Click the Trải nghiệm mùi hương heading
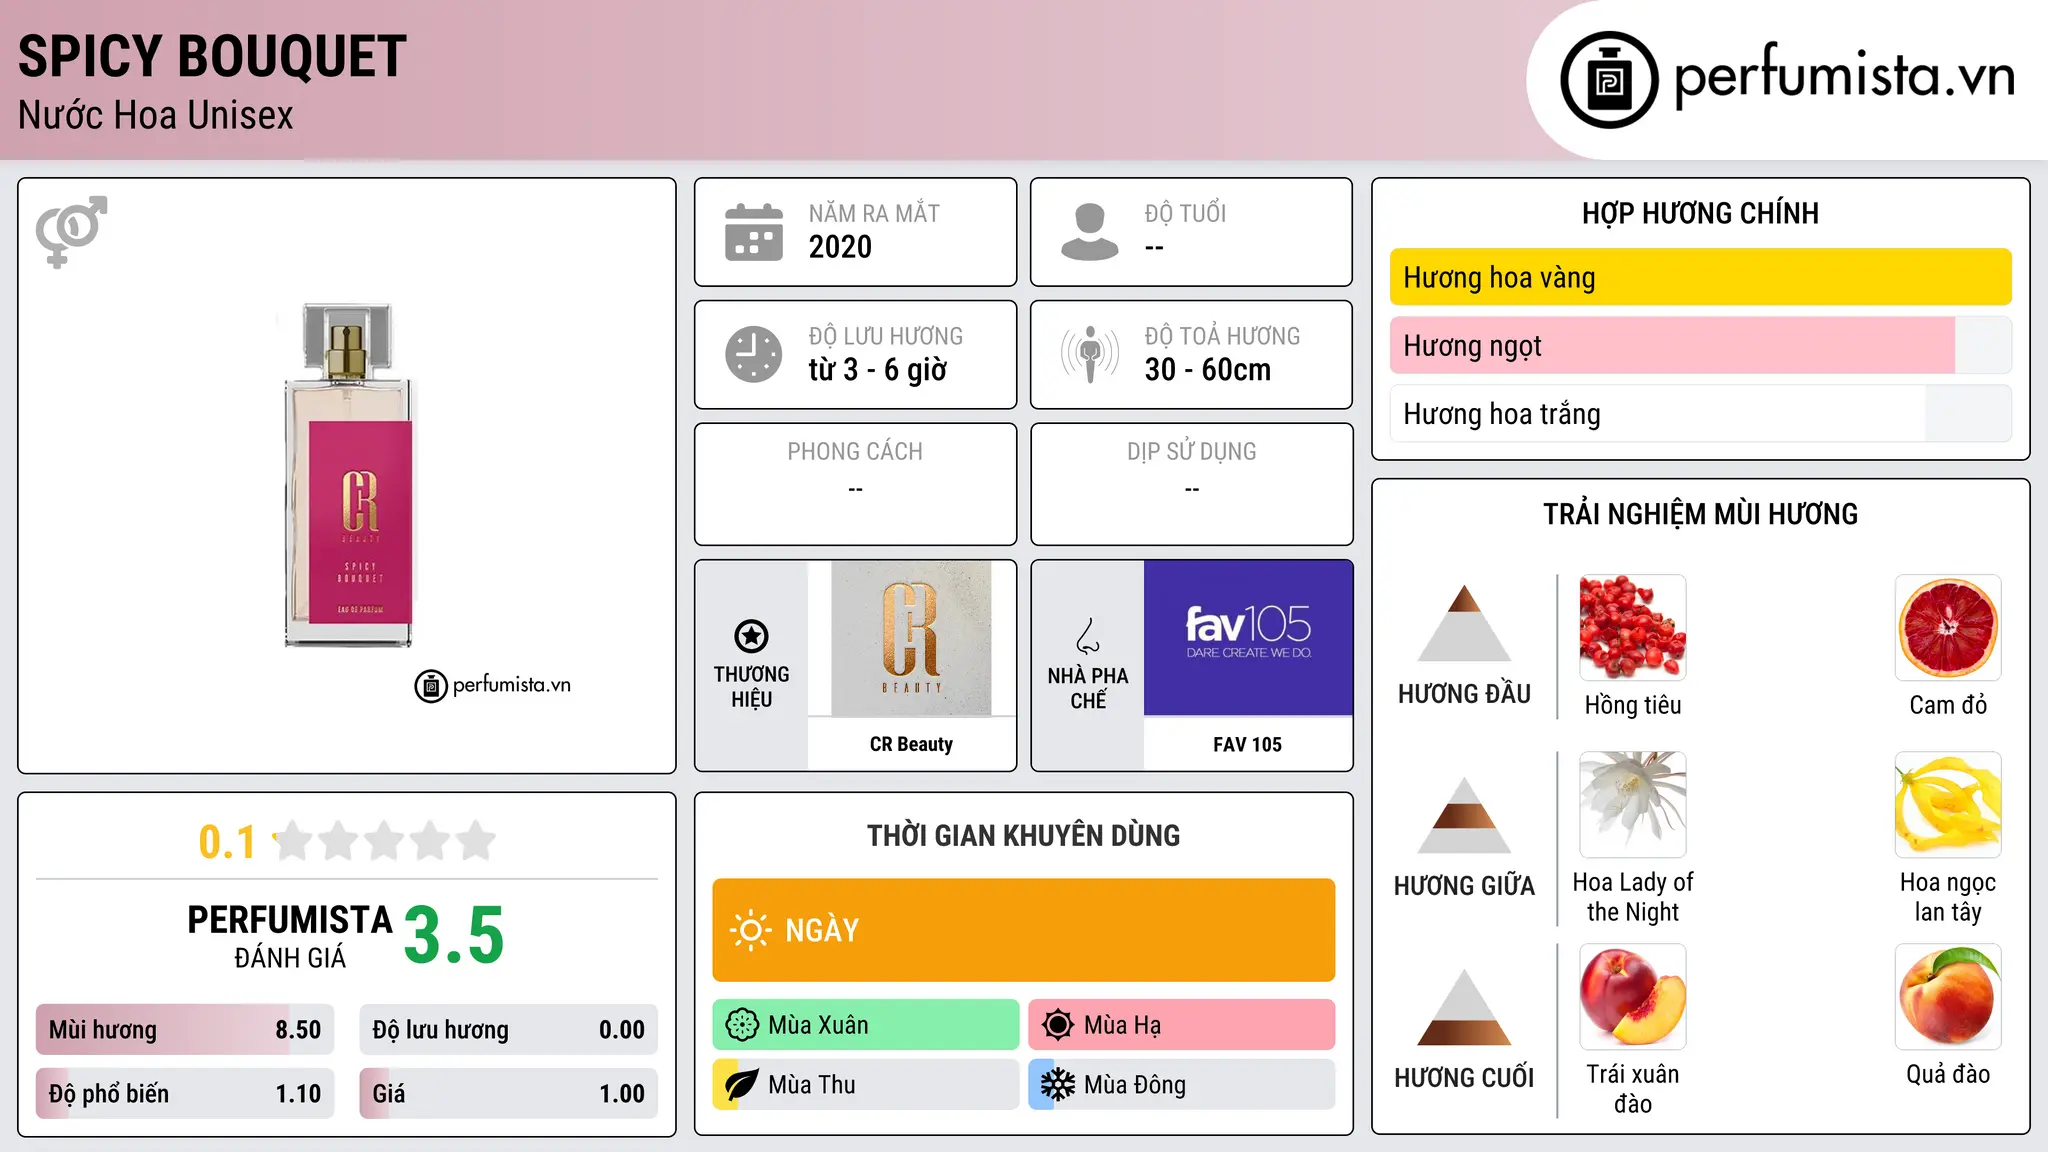The width and height of the screenshot is (2048, 1152). point(1700,514)
